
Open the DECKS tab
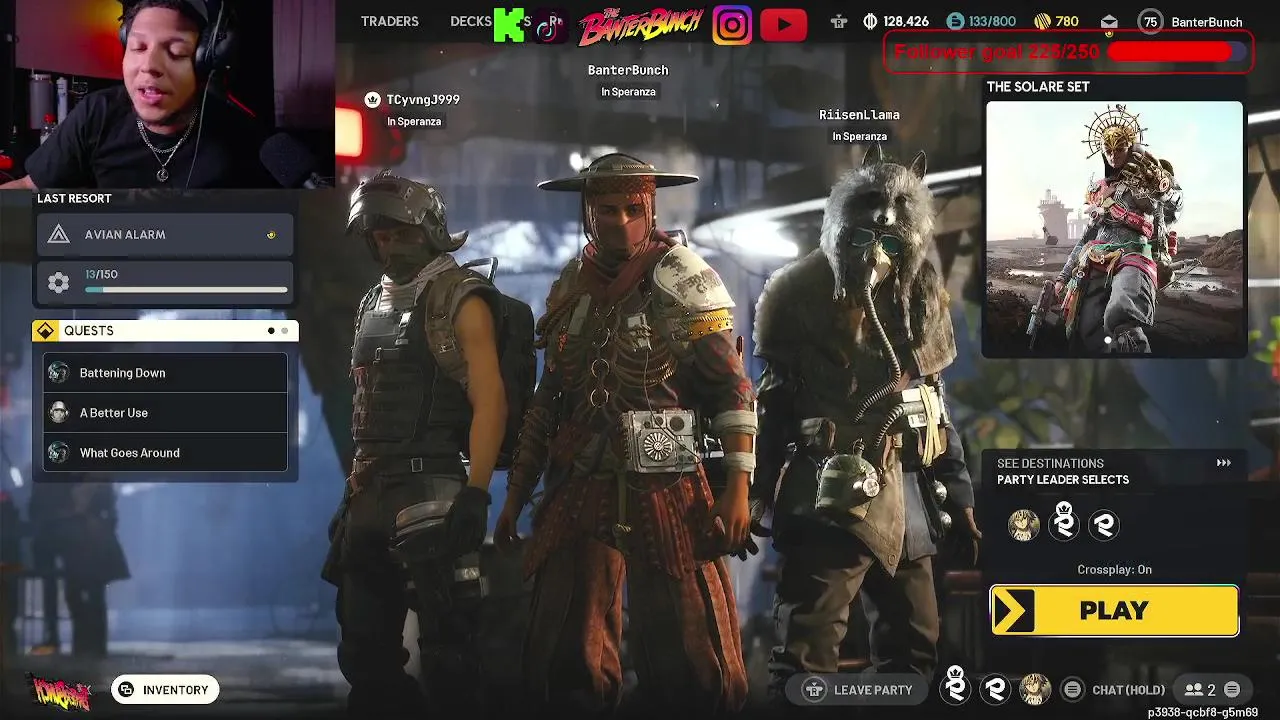click(x=470, y=21)
